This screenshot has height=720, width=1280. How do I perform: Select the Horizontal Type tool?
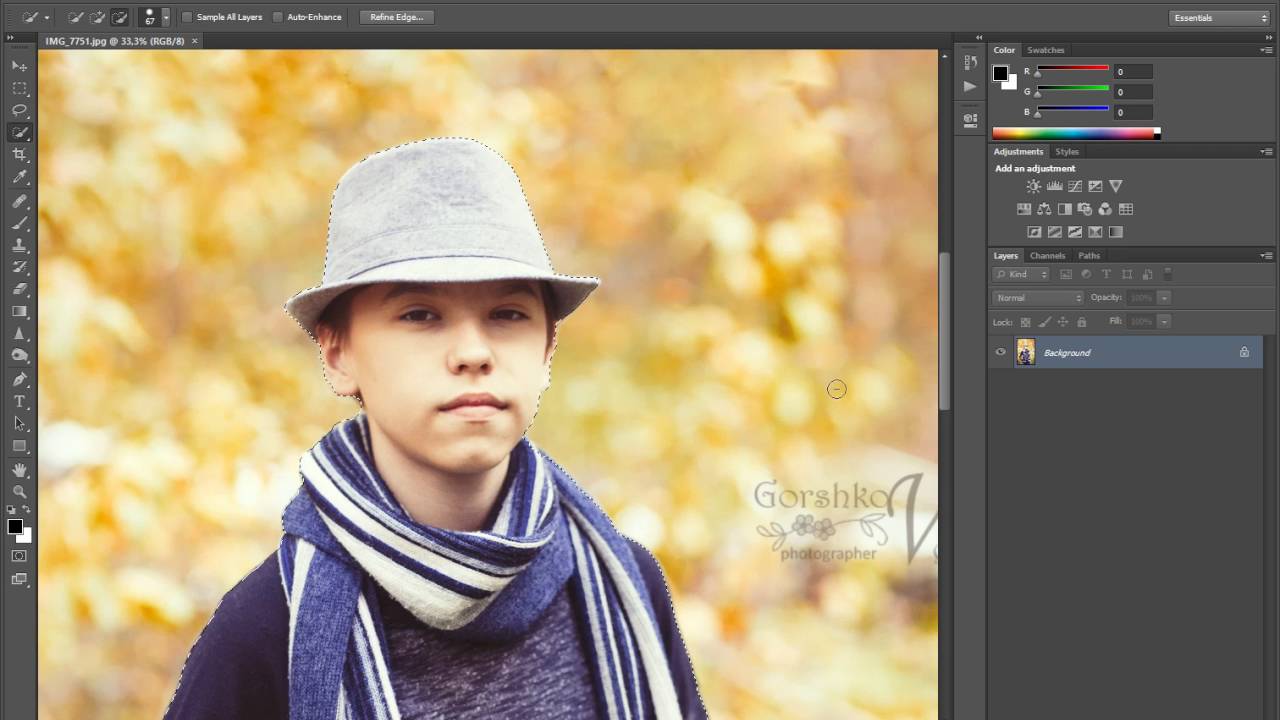(19, 402)
